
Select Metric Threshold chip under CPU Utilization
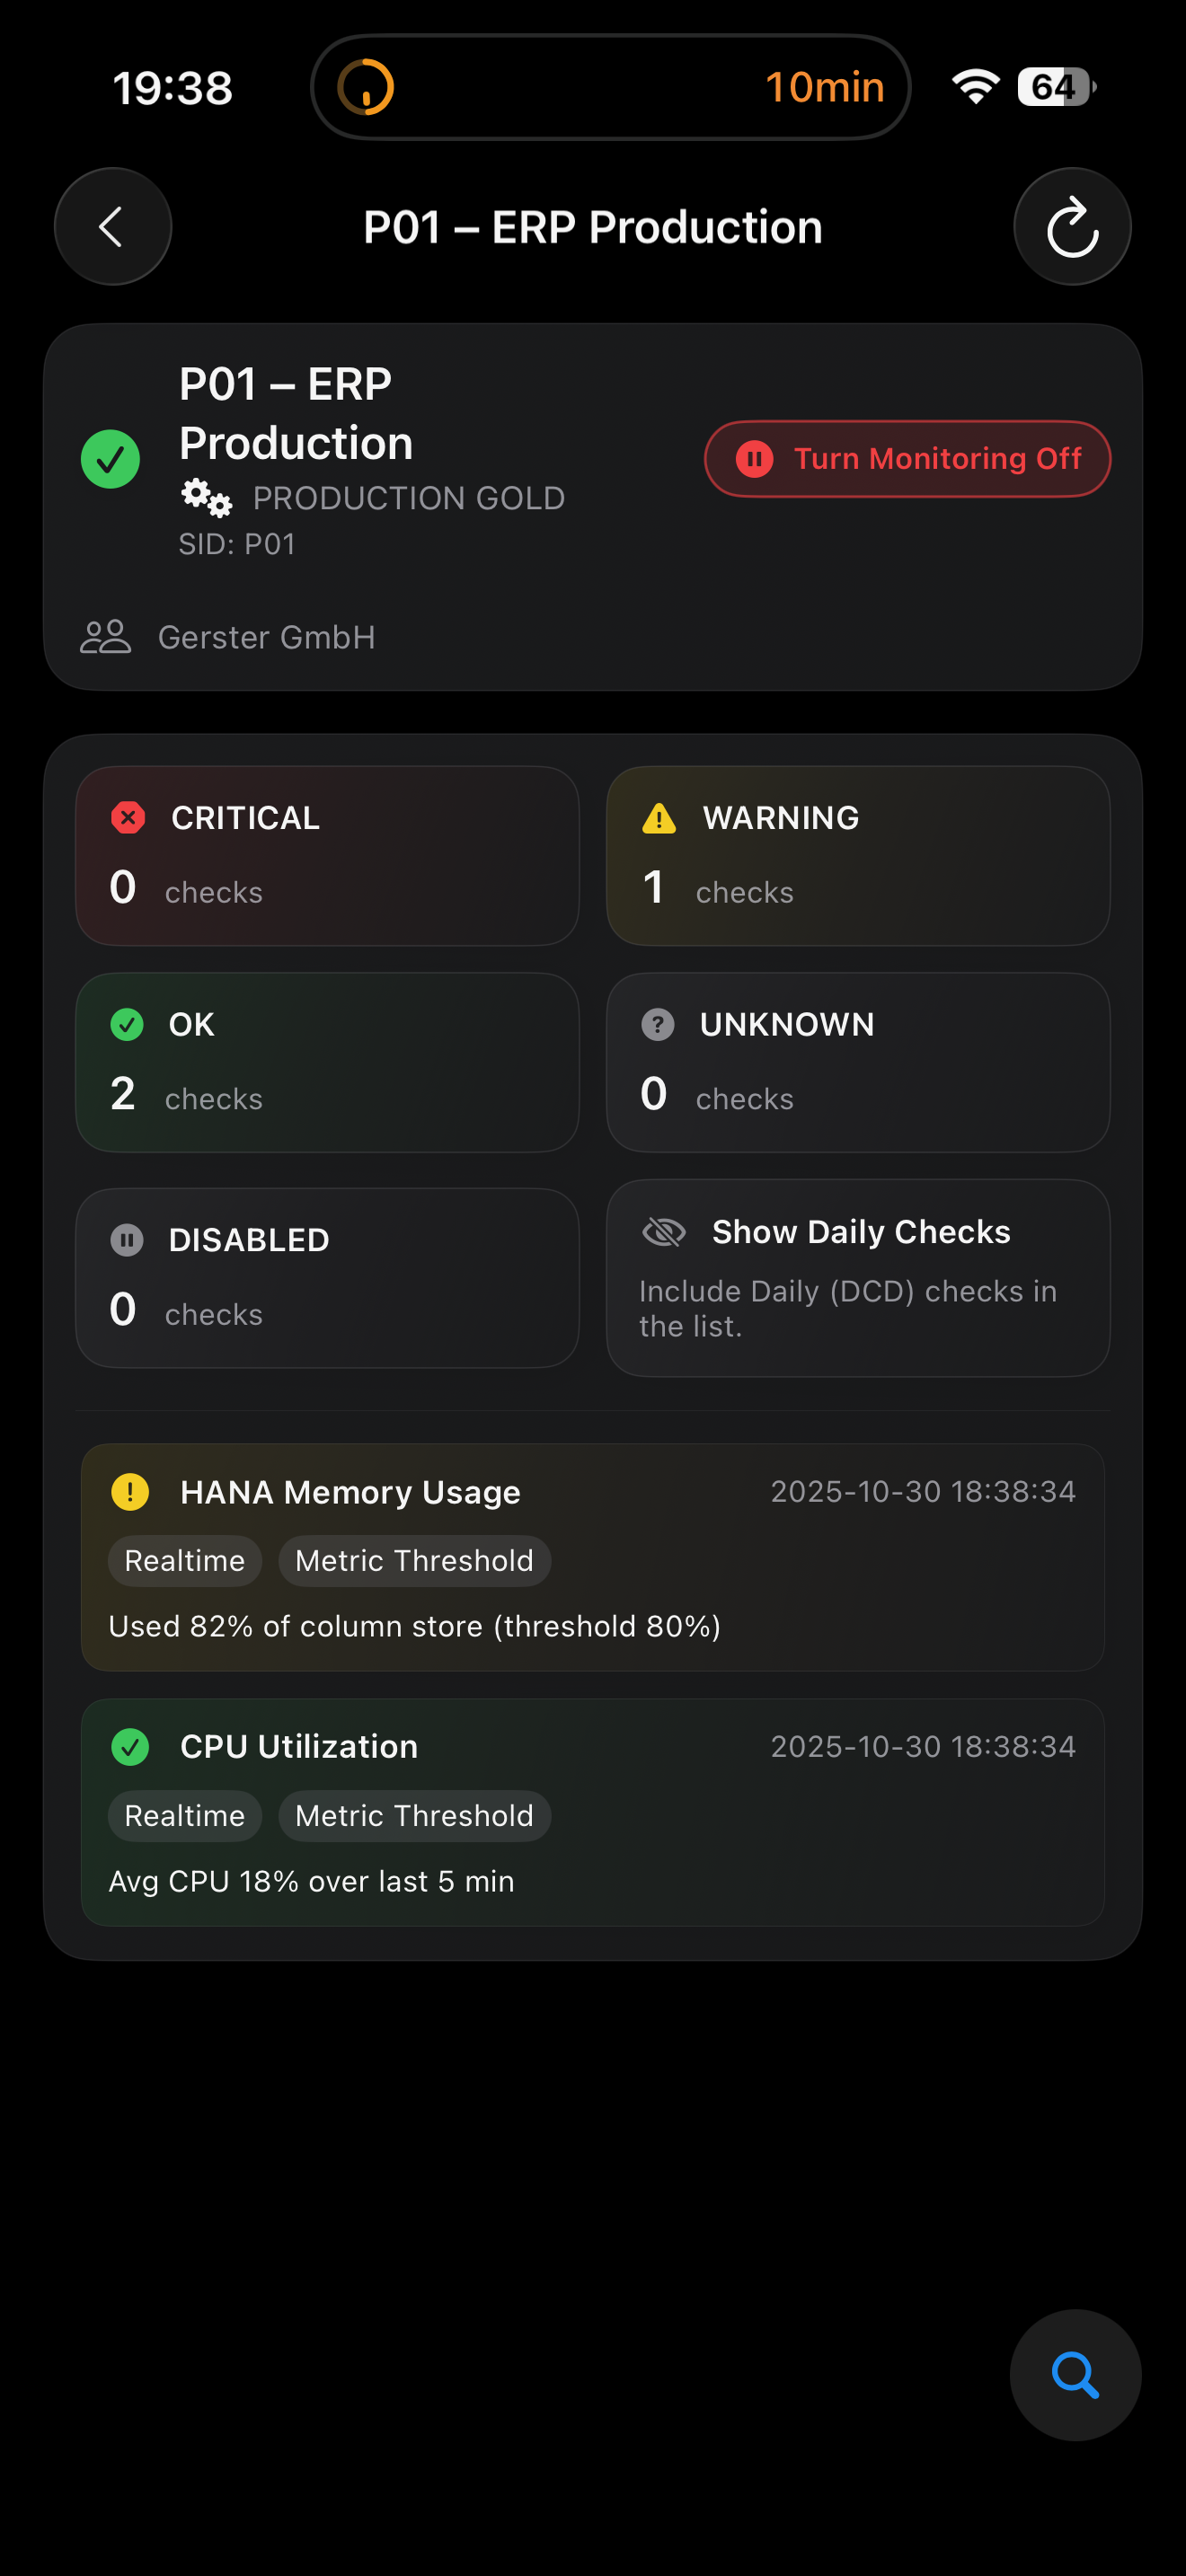414,1815
